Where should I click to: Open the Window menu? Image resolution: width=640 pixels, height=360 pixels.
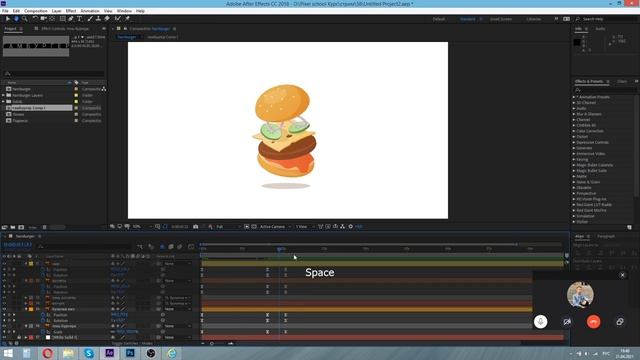point(124,11)
